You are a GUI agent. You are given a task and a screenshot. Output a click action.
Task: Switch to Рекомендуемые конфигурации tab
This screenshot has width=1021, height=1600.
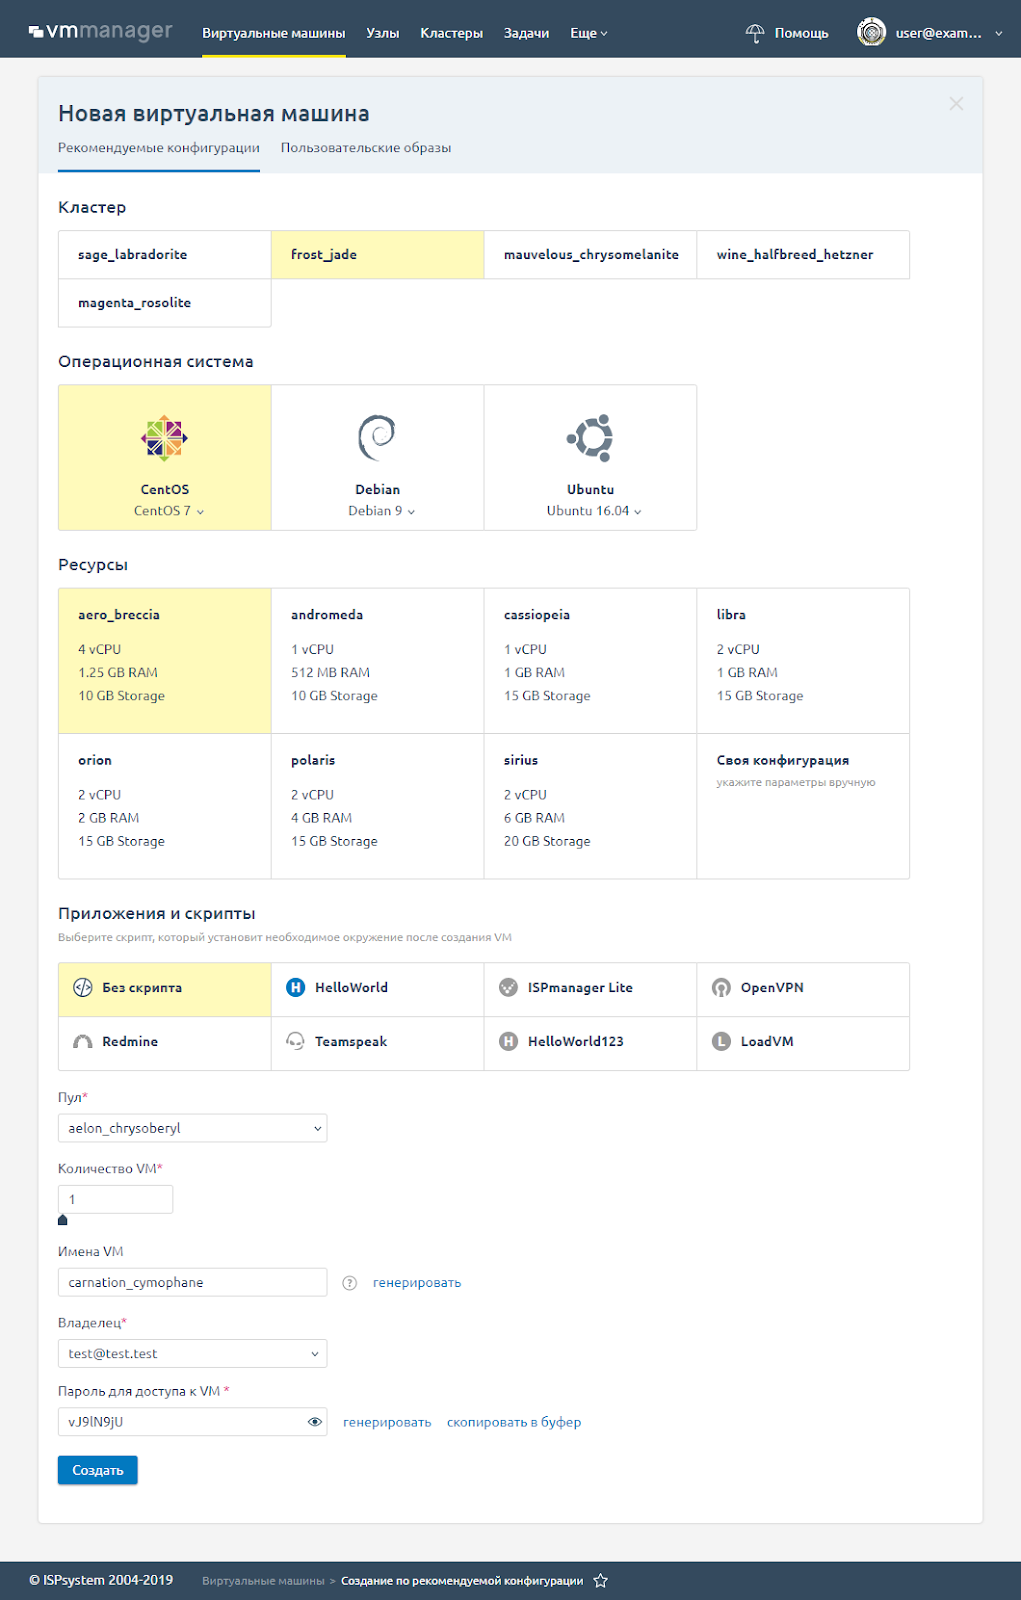(x=159, y=148)
